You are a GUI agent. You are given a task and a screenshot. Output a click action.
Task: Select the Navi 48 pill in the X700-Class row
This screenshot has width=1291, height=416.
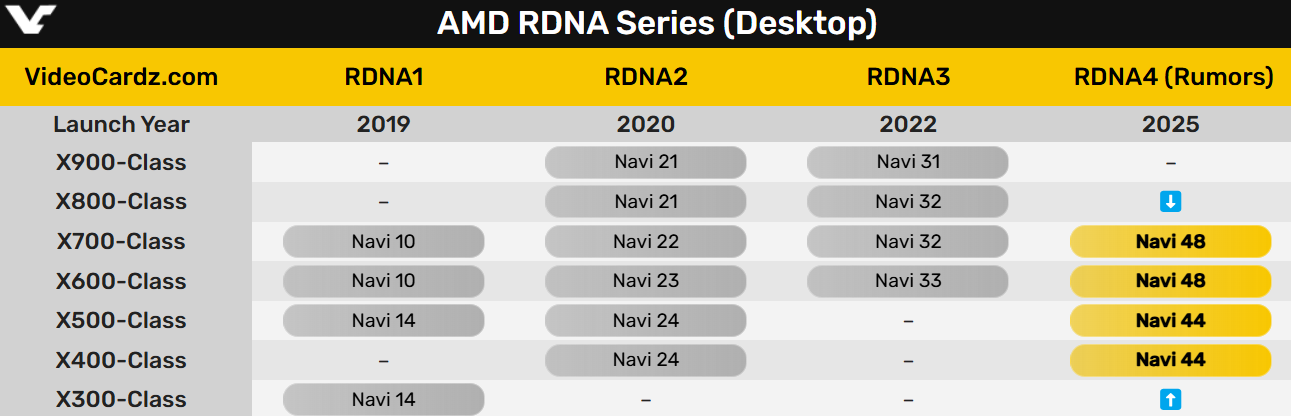[x=1170, y=242]
